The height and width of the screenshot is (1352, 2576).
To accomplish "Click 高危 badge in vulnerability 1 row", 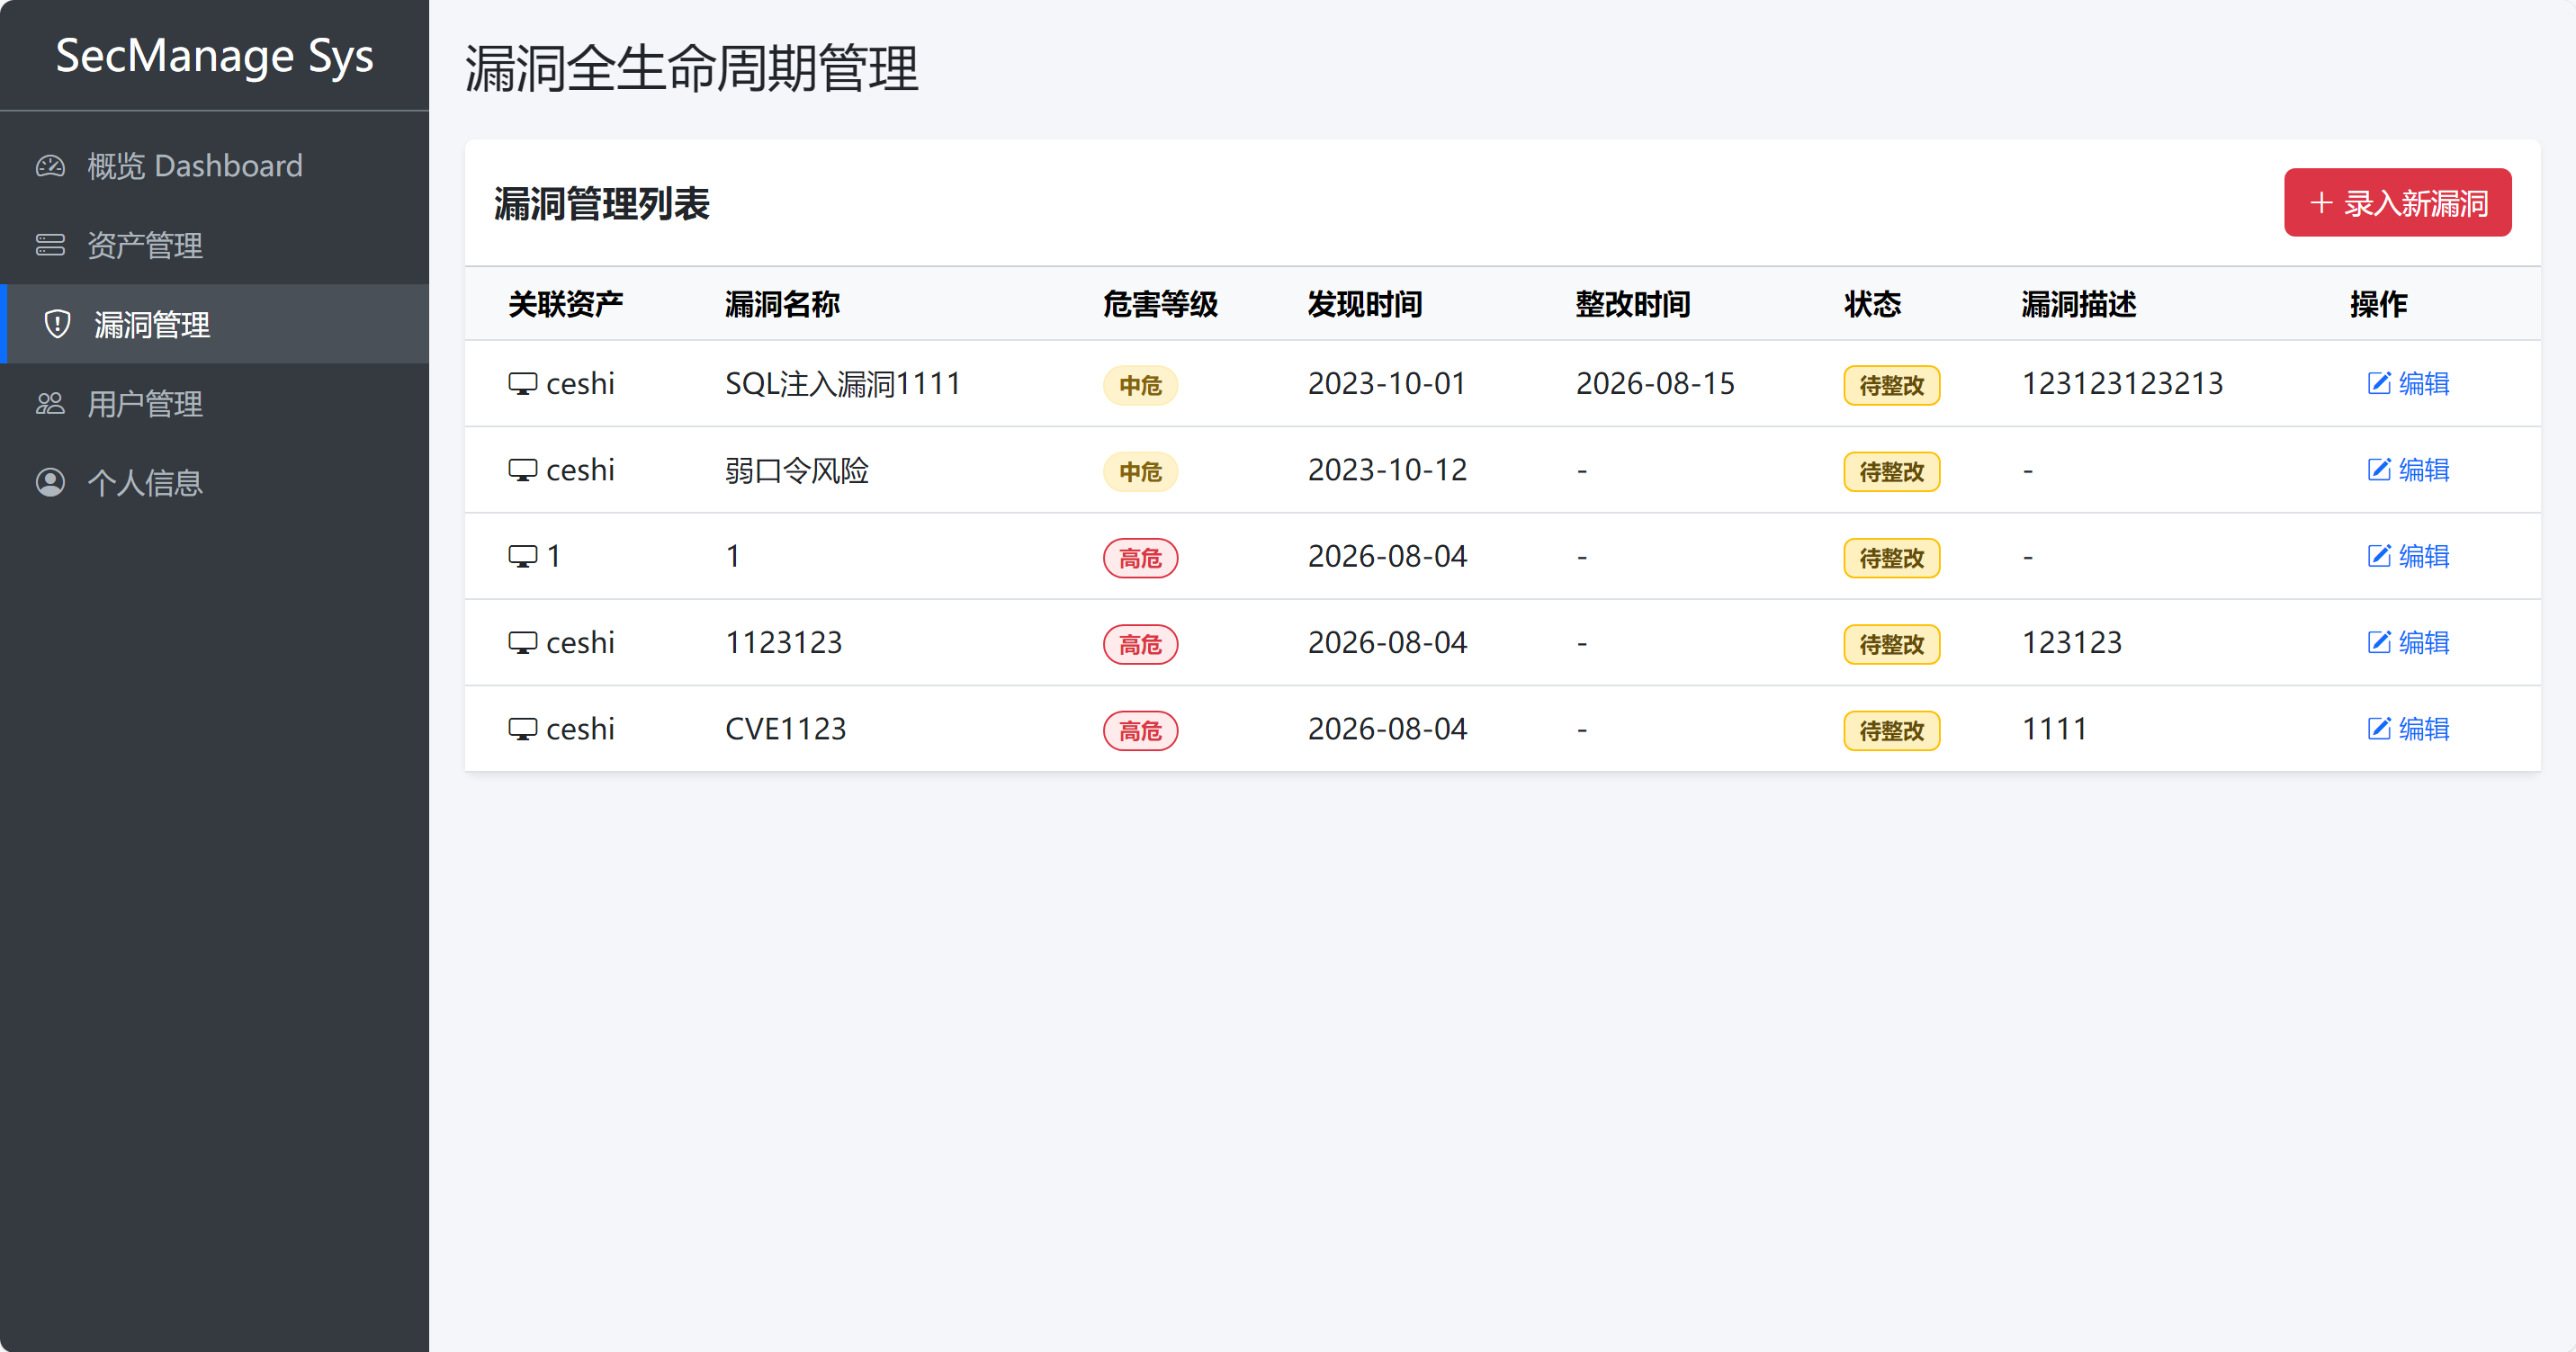I will (1140, 558).
